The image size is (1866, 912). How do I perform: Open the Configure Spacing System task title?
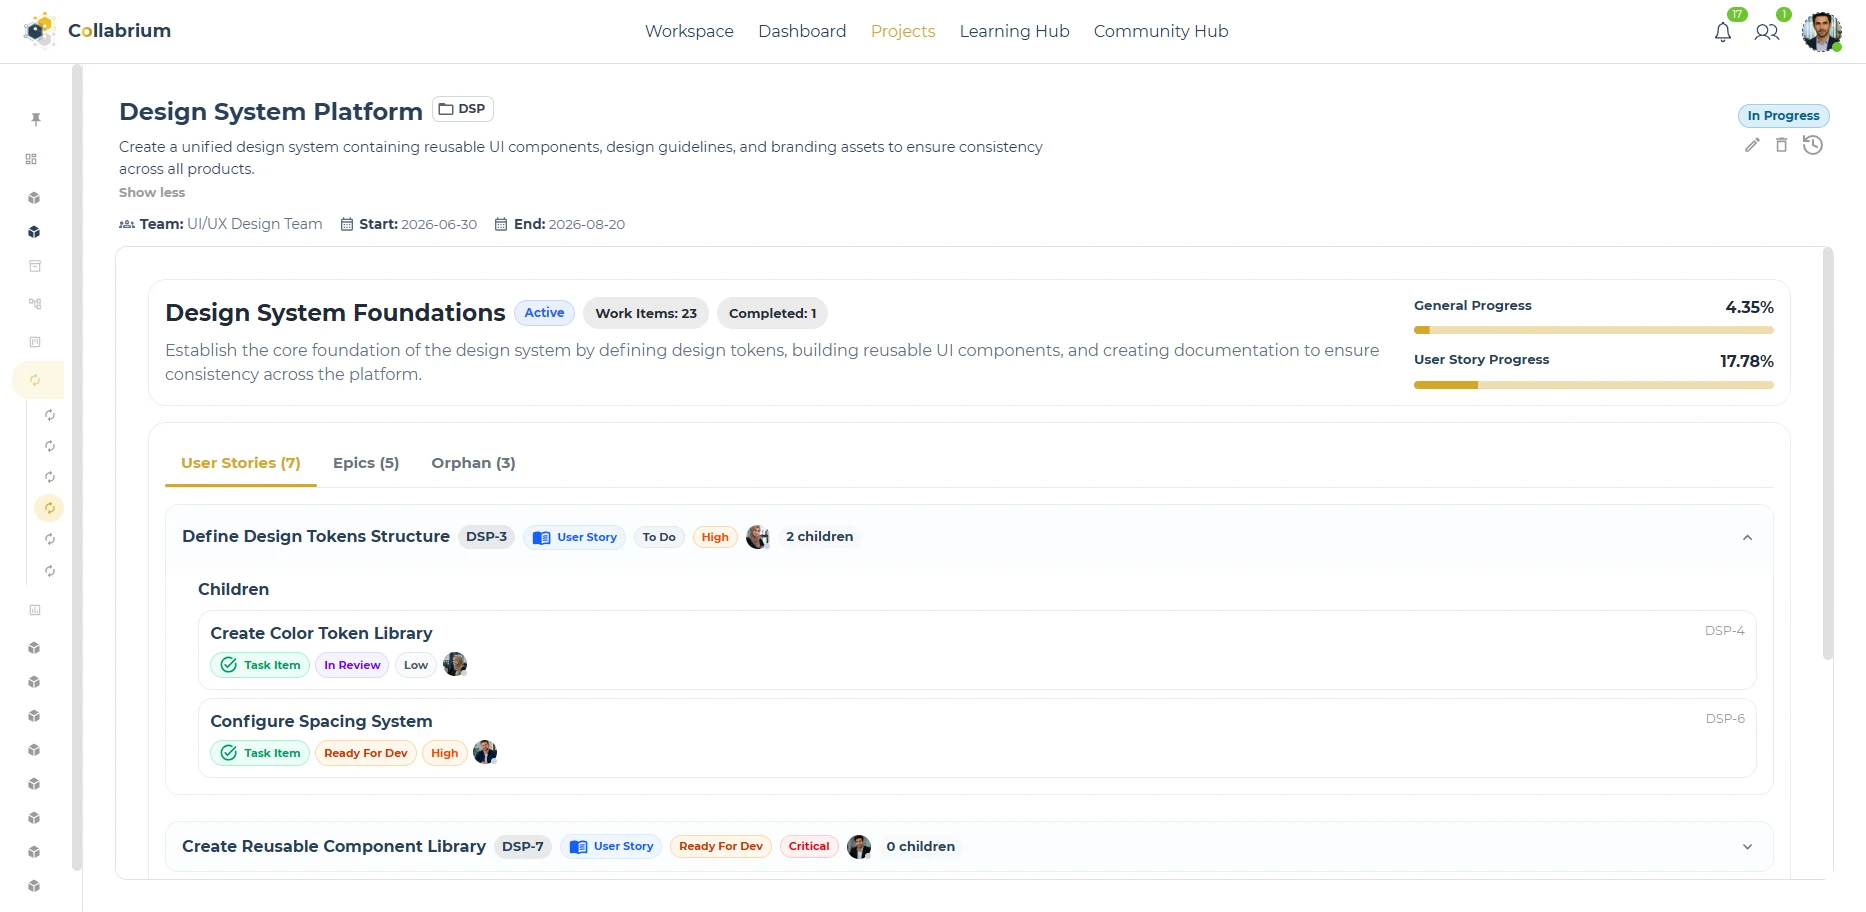[x=321, y=721]
